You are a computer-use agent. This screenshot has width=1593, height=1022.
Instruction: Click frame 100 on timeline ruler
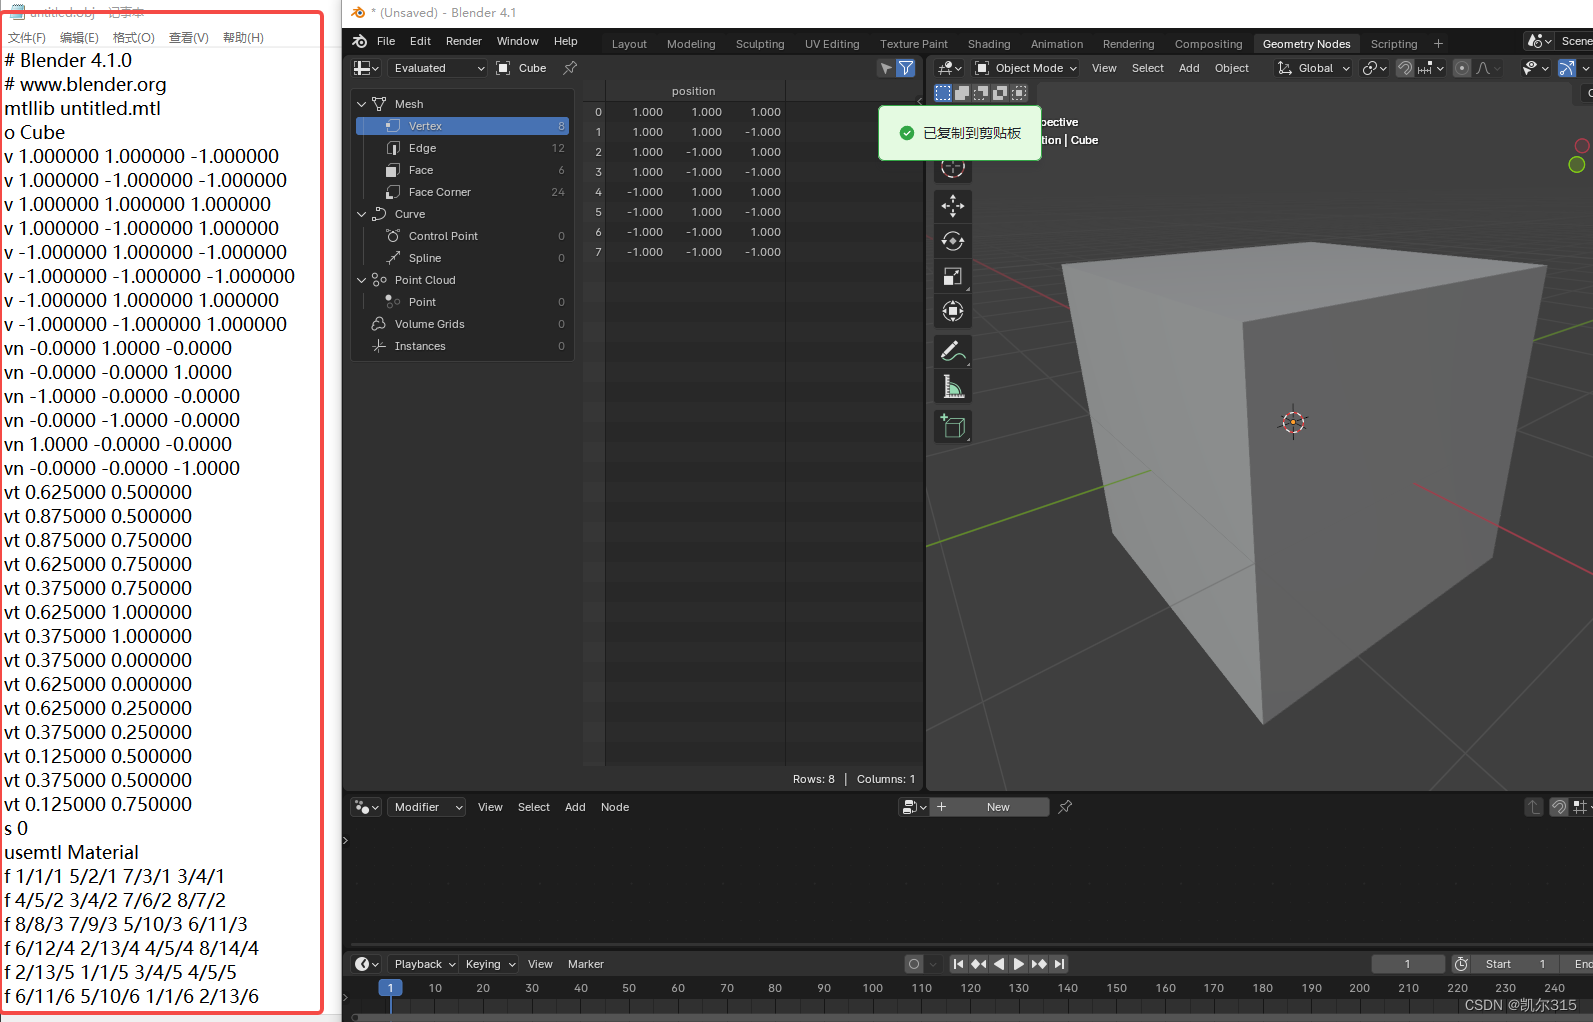(x=873, y=988)
